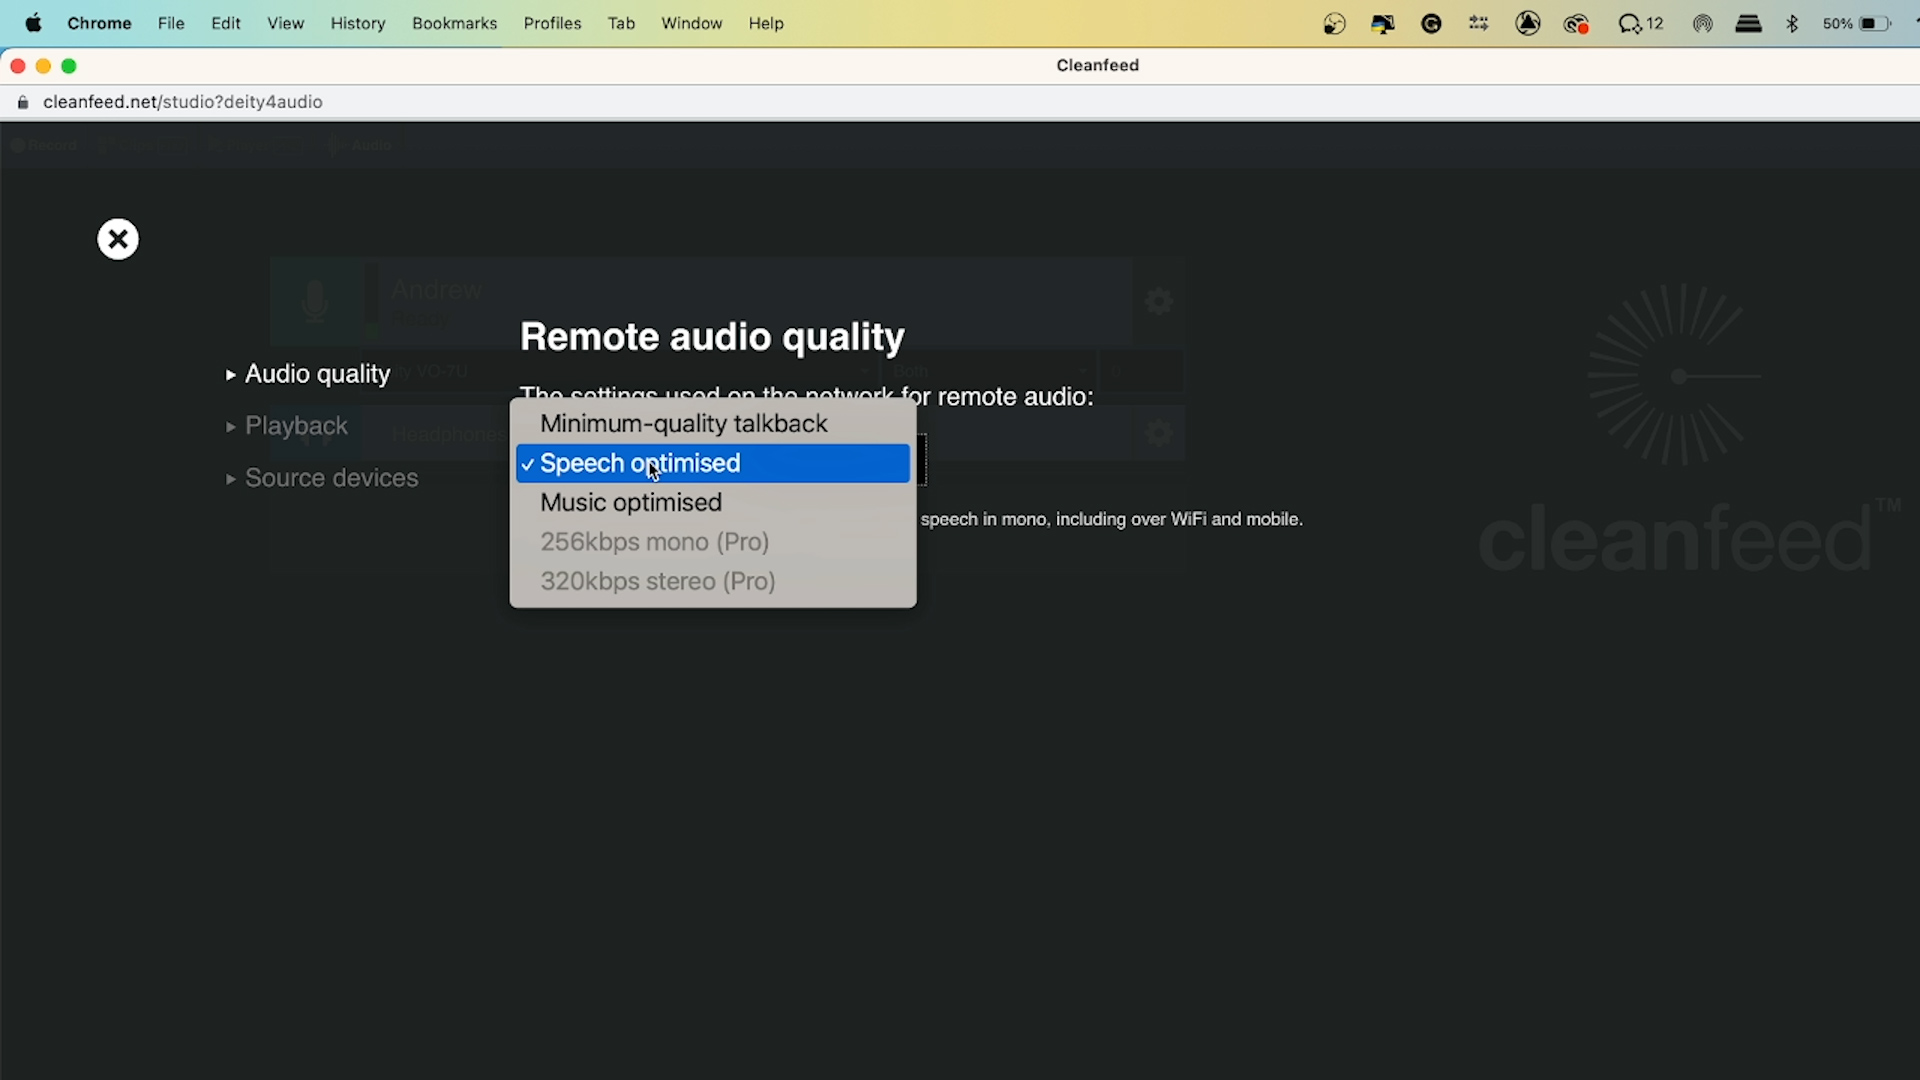The width and height of the screenshot is (1920, 1080).
Task: Open the Audio quality section
Action: 317,374
